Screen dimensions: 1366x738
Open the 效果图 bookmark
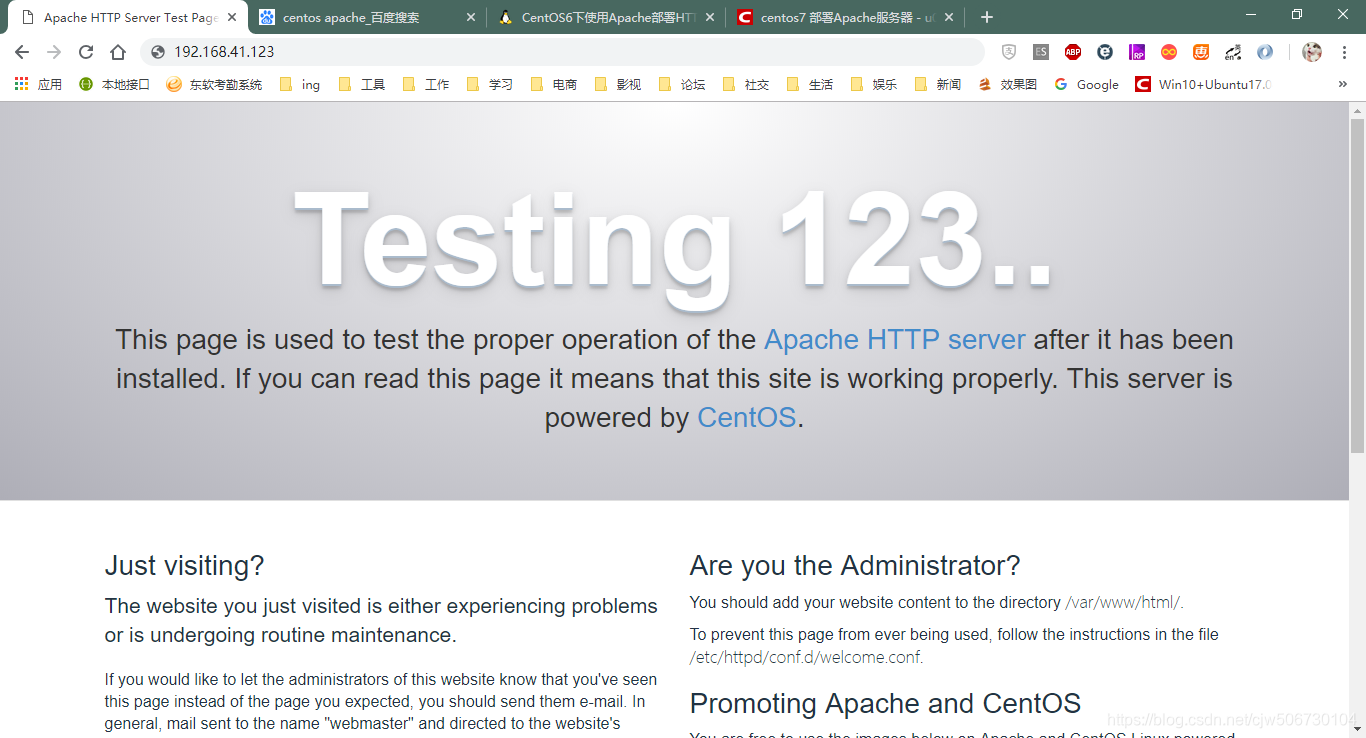click(1007, 85)
